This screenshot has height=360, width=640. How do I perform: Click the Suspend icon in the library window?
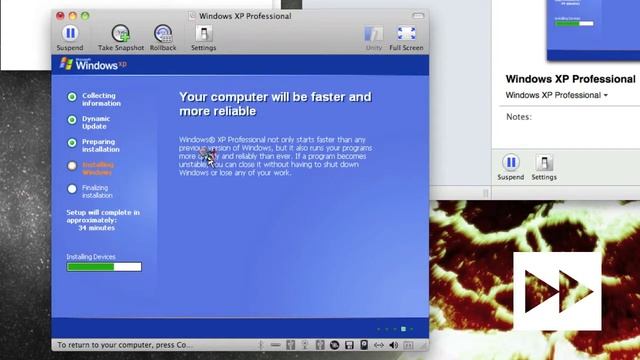511,162
